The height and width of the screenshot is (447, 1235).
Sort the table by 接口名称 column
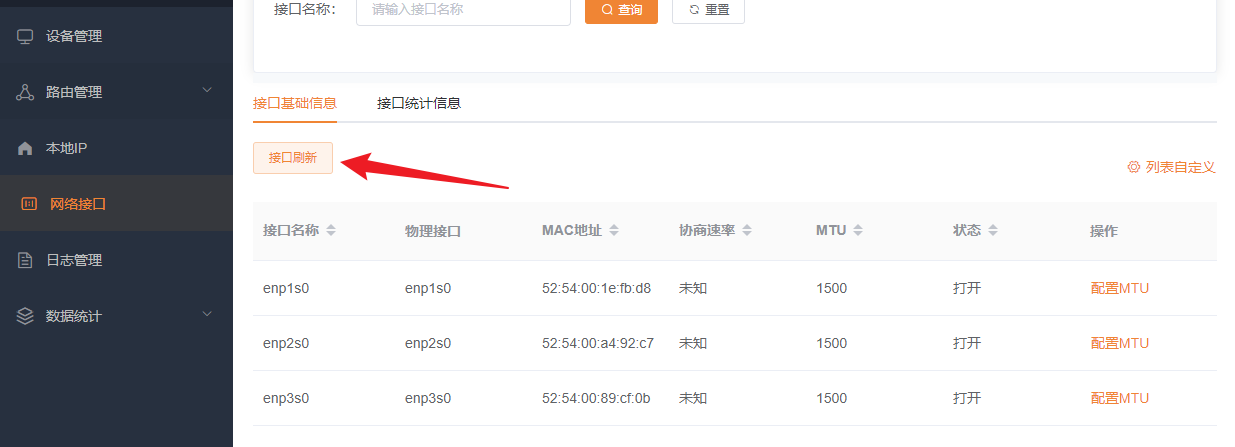click(331, 231)
